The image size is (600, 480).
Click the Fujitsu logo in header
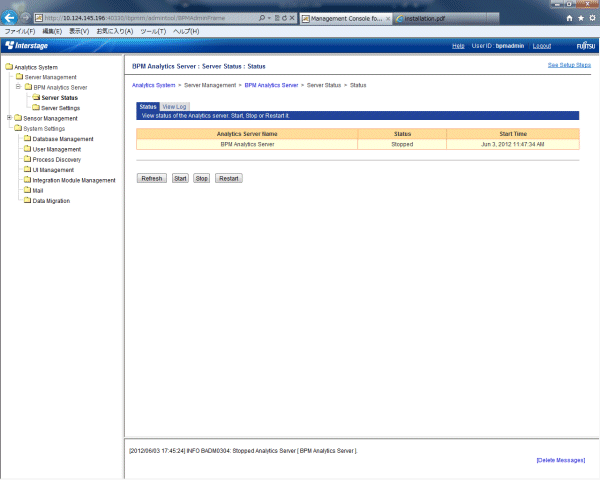(585, 46)
